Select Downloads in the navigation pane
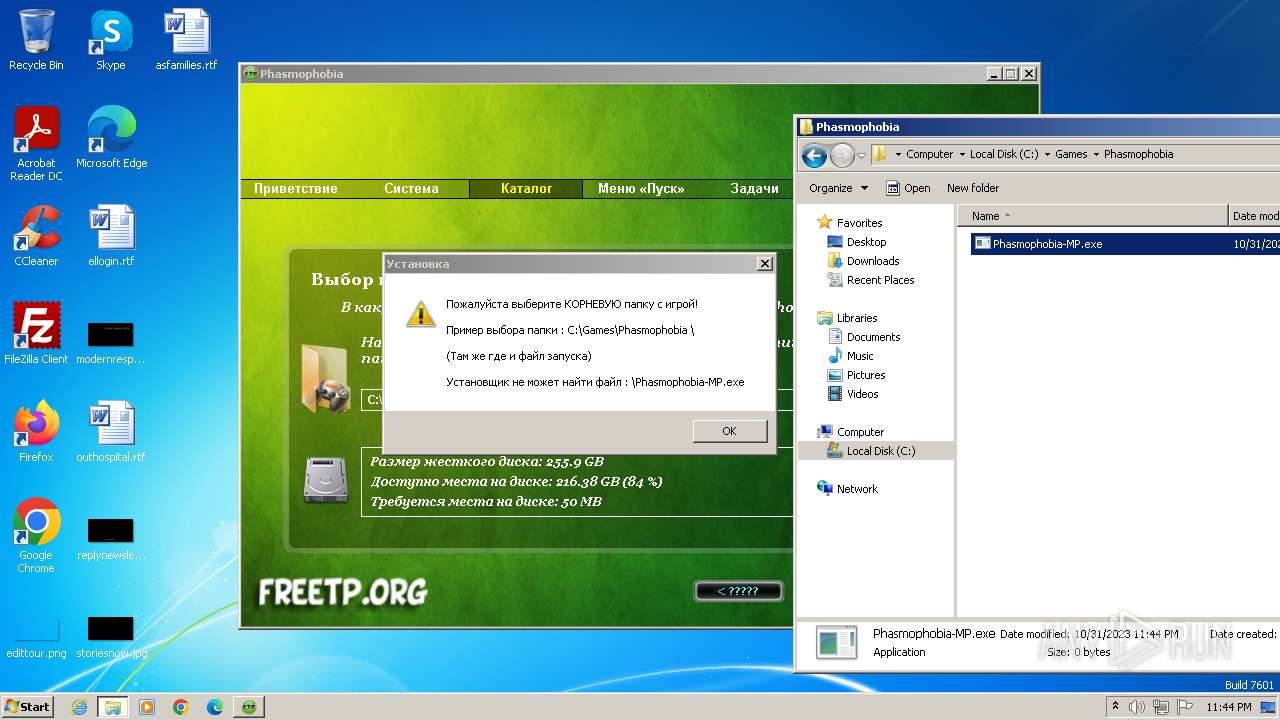 click(872, 261)
